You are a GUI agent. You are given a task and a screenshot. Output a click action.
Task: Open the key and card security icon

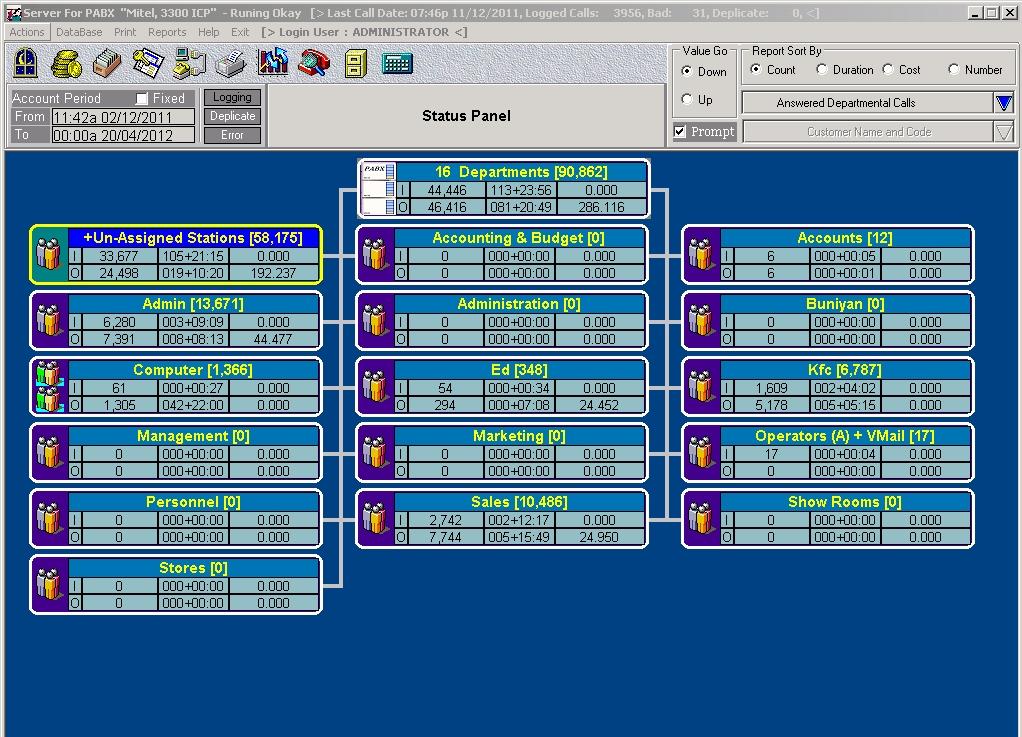(148, 63)
